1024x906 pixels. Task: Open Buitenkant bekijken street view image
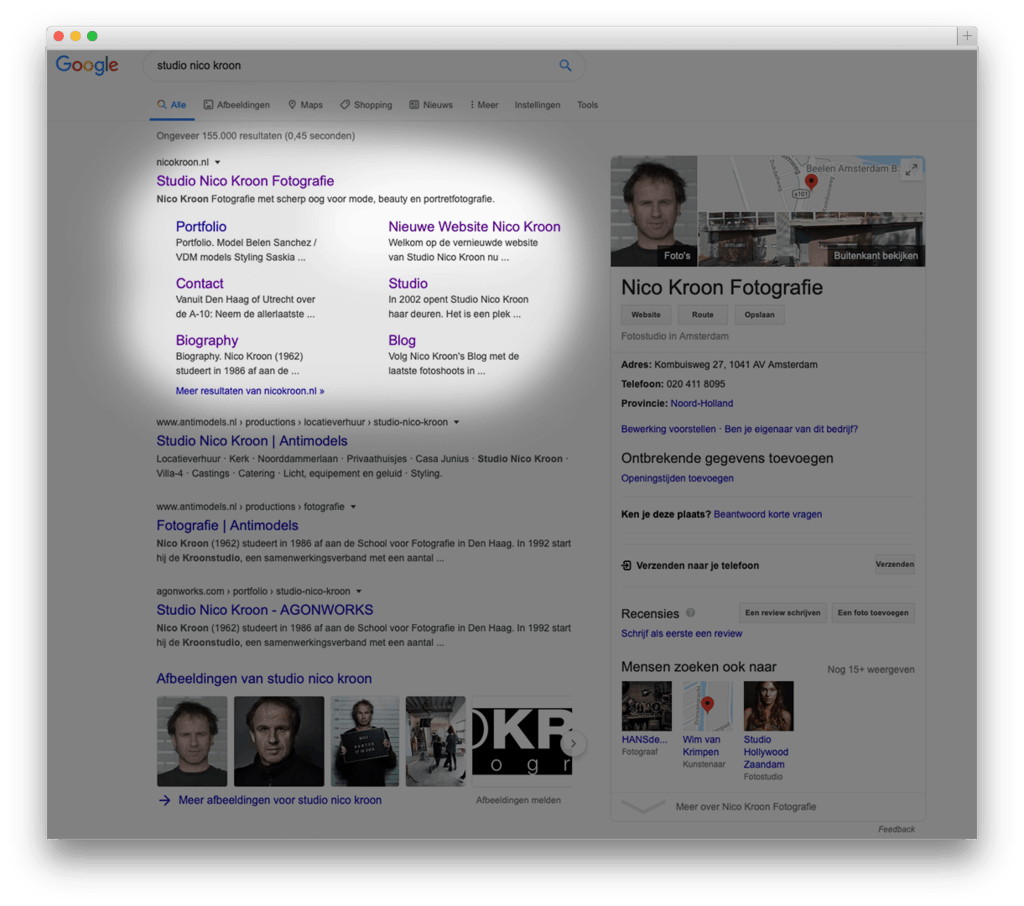811,239
